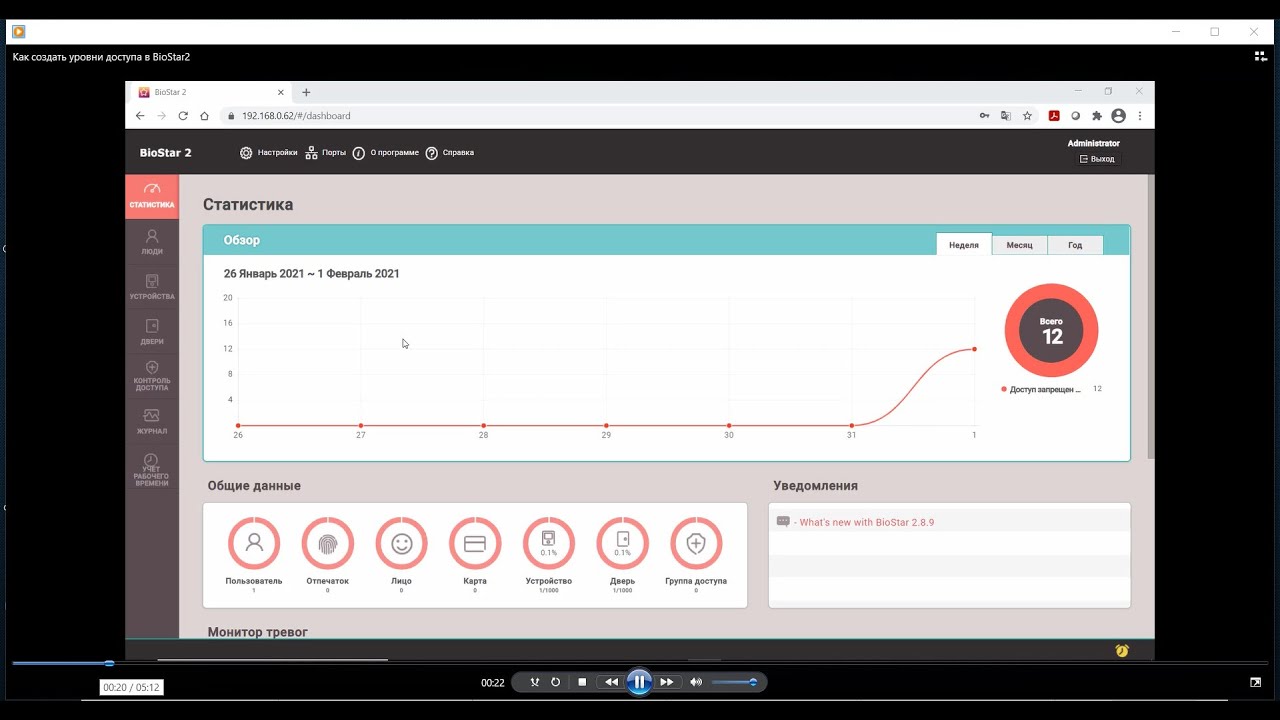The width and height of the screenshot is (1280, 720).
Task: Select the BioStar 2 browser tab
Action: 210,92
